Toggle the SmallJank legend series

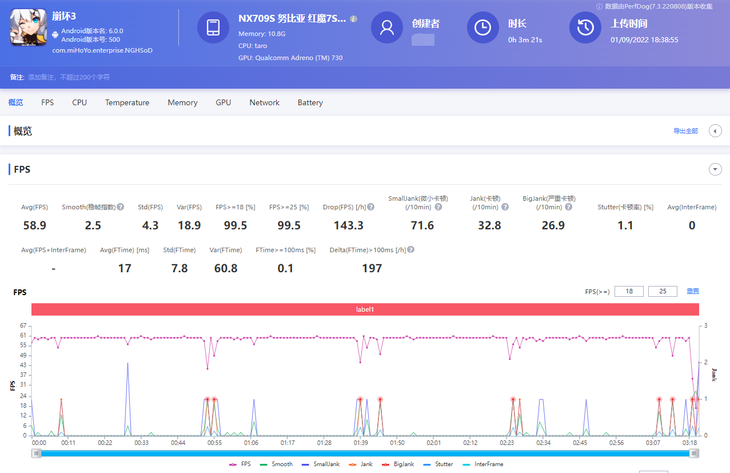(321, 464)
